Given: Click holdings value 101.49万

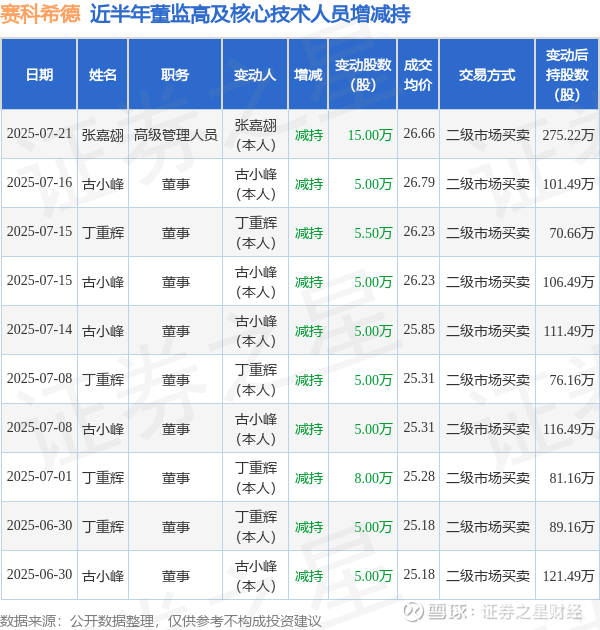Looking at the screenshot, I should (568, 184).
